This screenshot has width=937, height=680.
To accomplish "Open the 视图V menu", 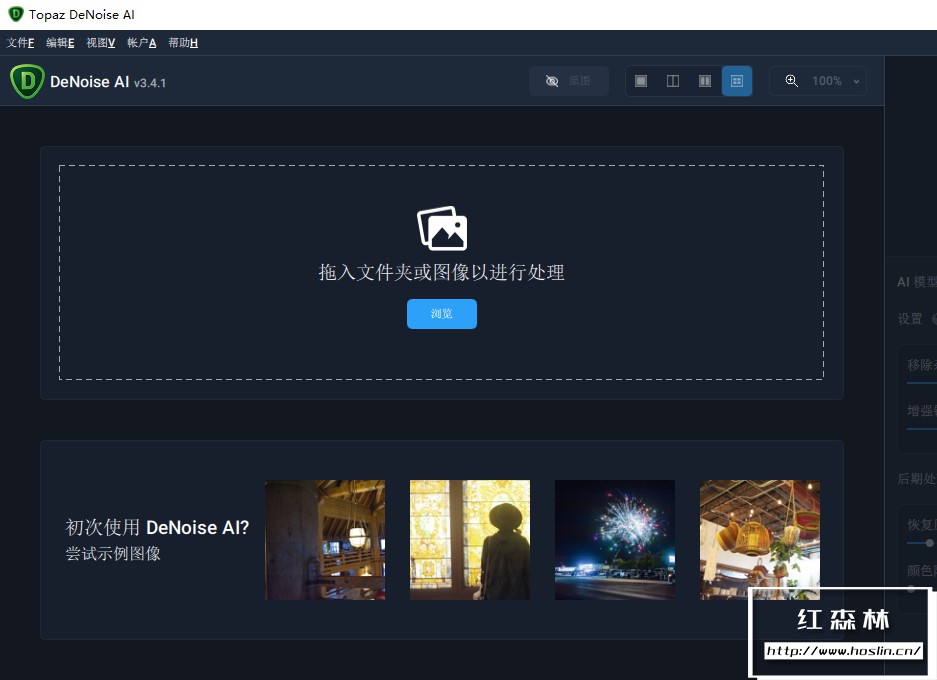I will [x=100, y=43].
